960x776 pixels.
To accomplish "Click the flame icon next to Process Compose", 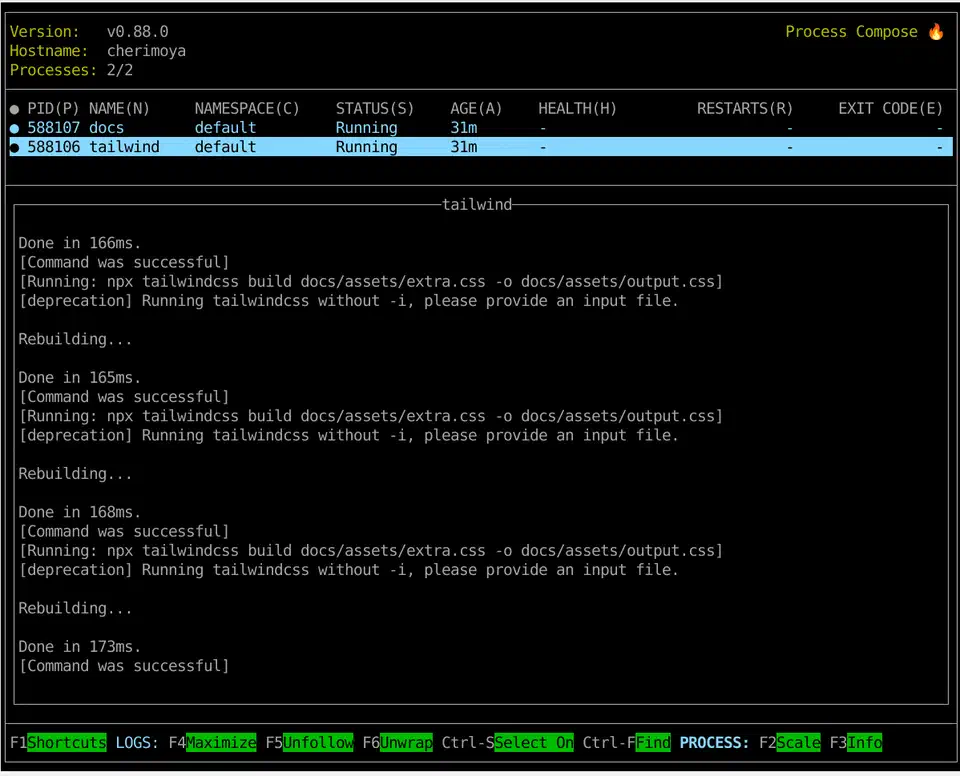I will pyautogui.click(x=936, y=31).
